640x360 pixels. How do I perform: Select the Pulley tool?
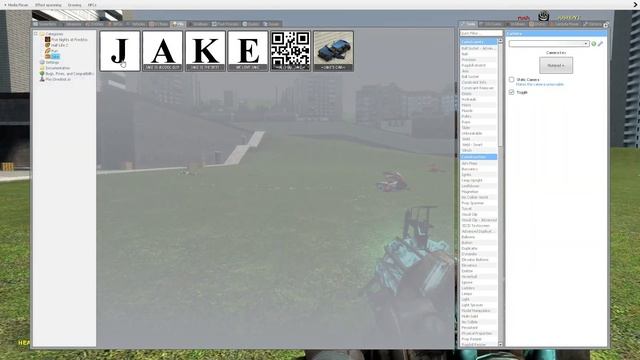click(478, 116)
